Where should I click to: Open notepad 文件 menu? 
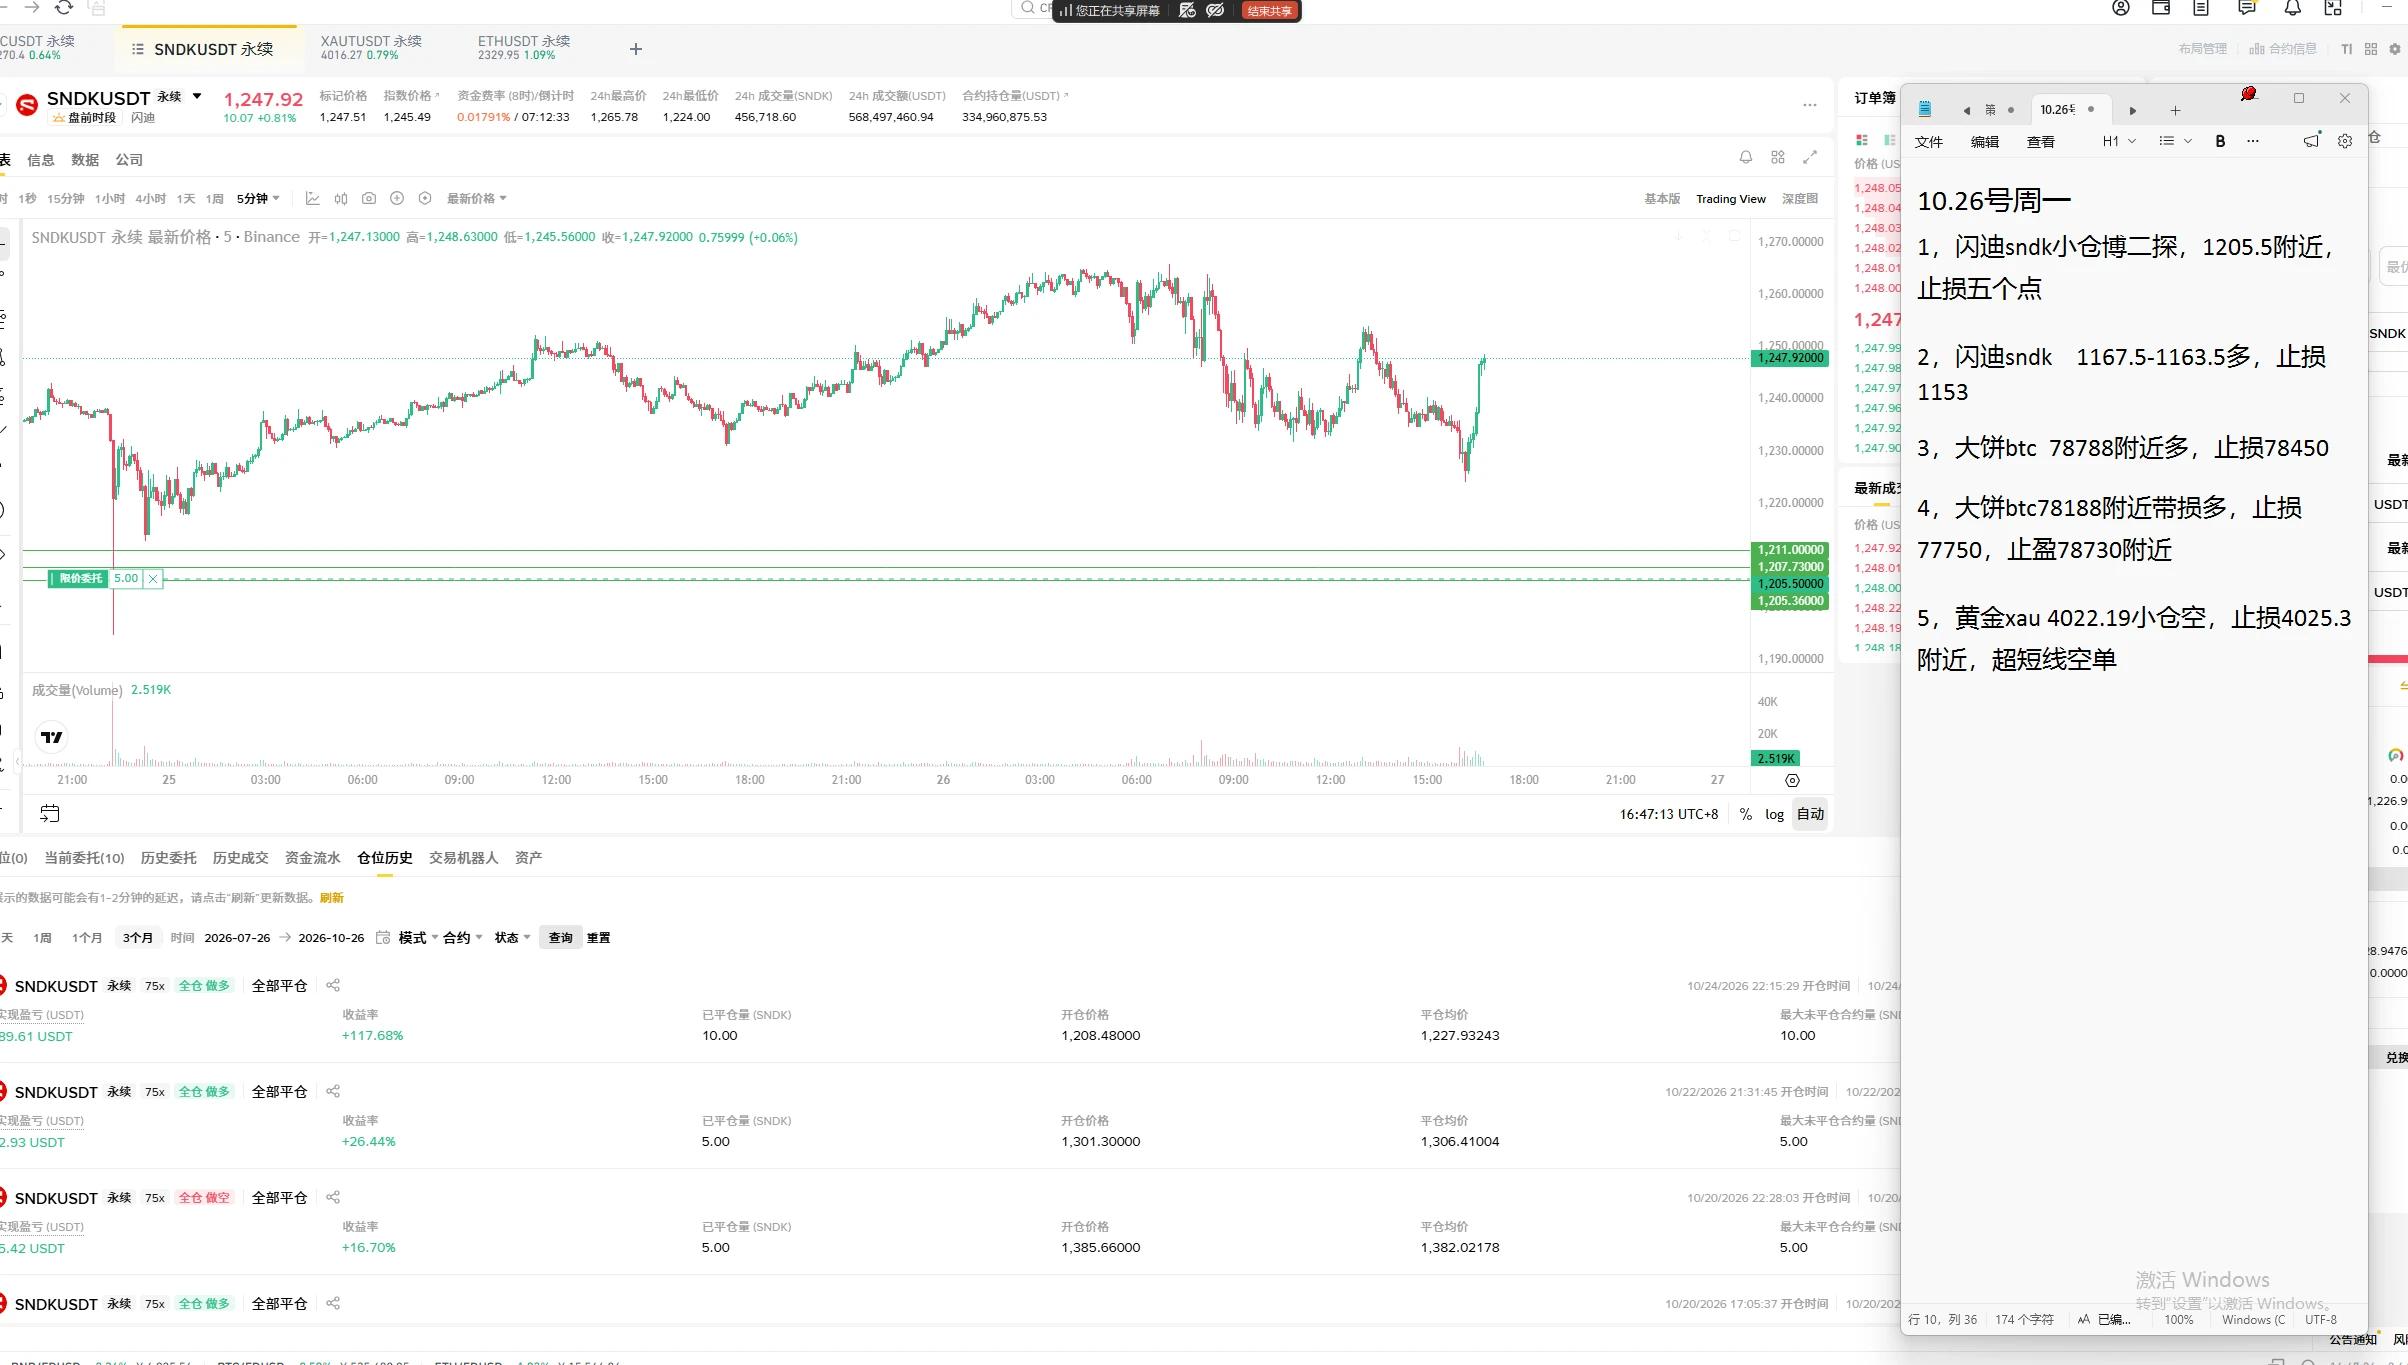click(x=1929, y=142)
